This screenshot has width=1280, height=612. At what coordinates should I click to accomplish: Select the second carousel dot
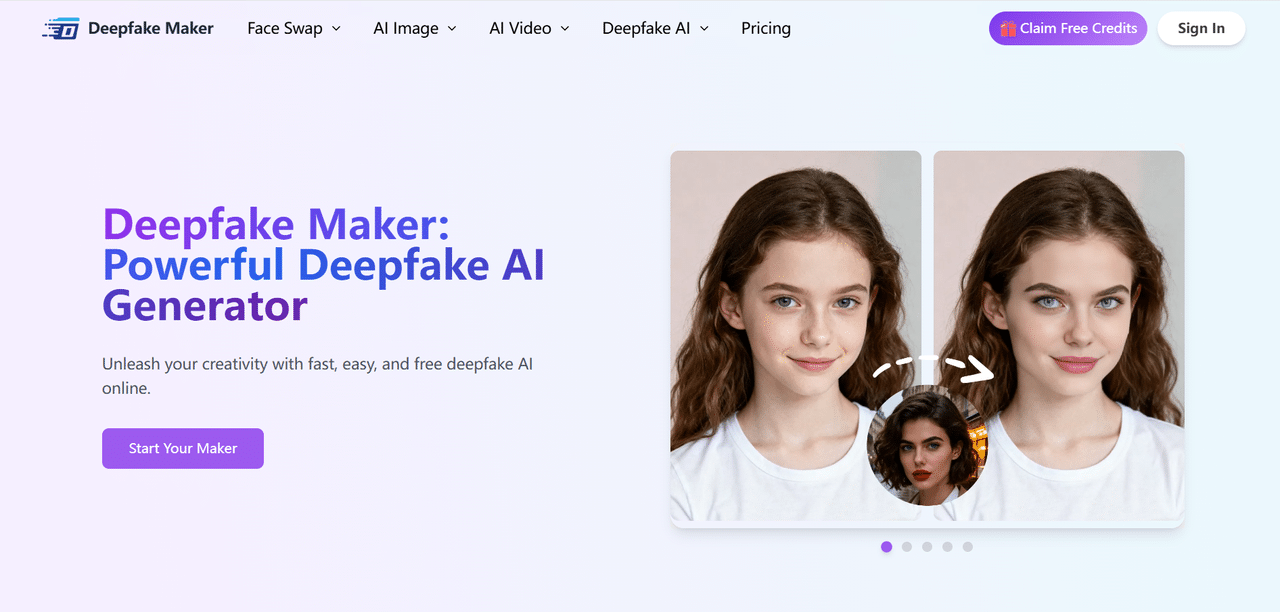[x=907, y=547]
